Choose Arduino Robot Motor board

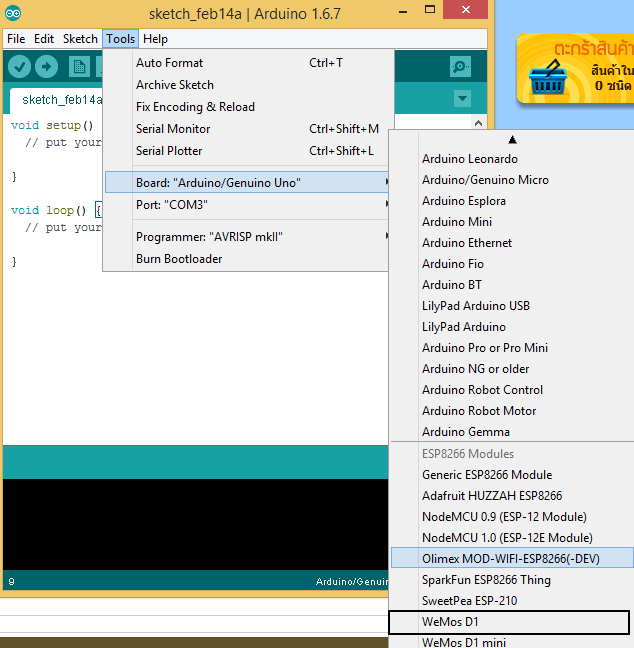click(512, 411)
